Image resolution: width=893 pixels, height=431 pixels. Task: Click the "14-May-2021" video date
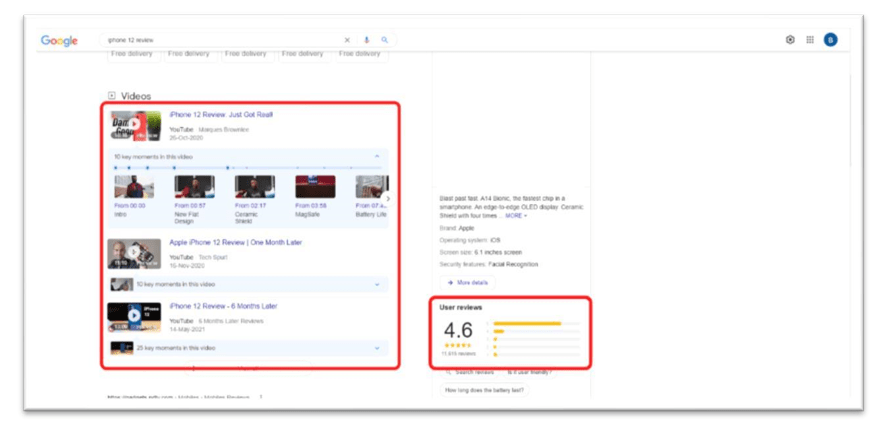click(186, 329)
